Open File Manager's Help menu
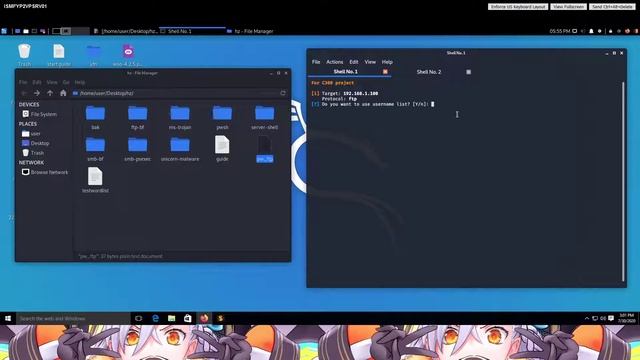The image size is (640, 360). [80, 82]
